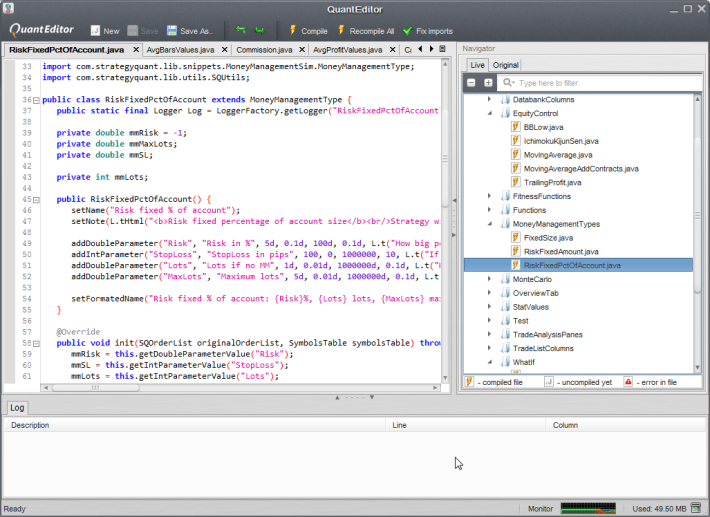Open RiskFixedAmount.java in navigator

pos(561,251)
